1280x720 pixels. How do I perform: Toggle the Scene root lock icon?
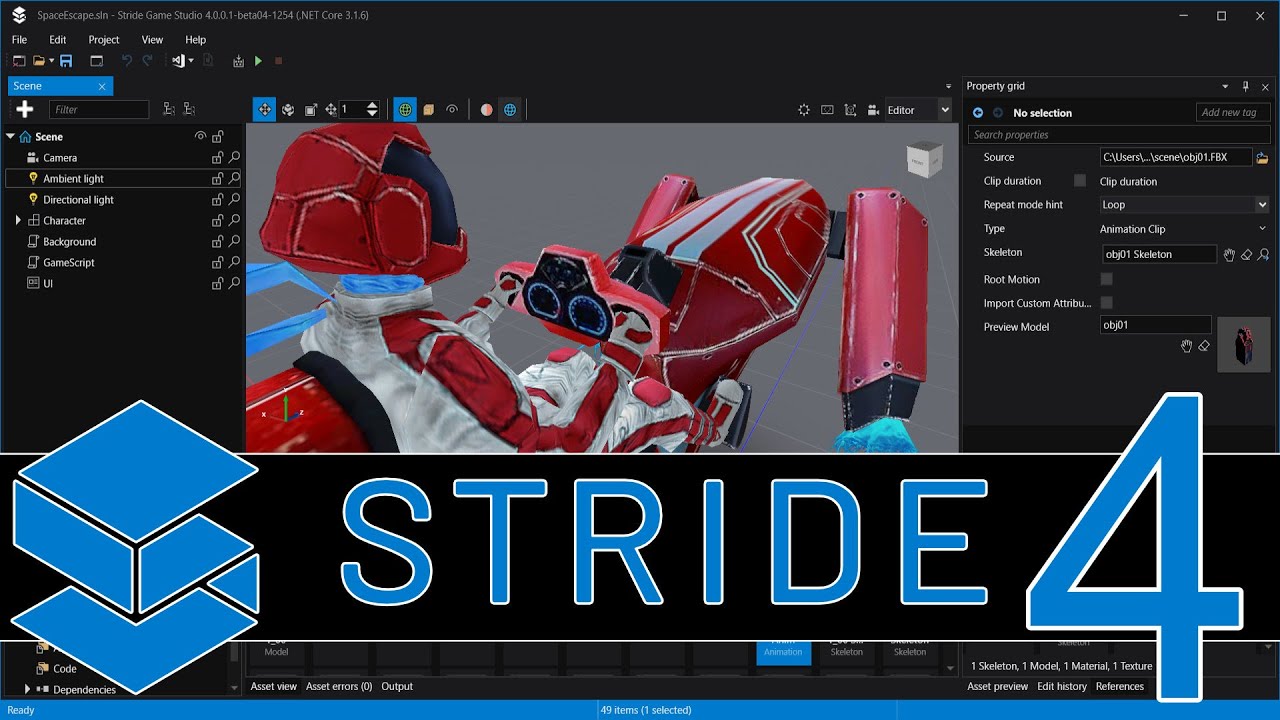pyautogui.click(x=217, y=137)
